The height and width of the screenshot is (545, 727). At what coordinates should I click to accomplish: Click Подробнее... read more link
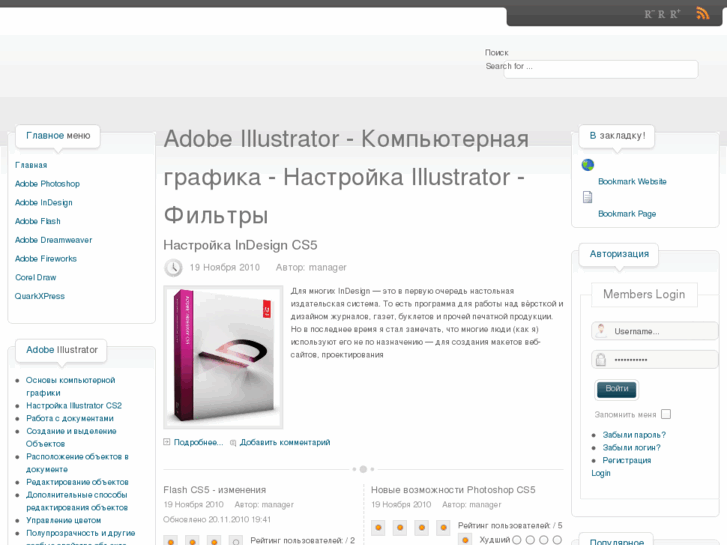point(198,442)
